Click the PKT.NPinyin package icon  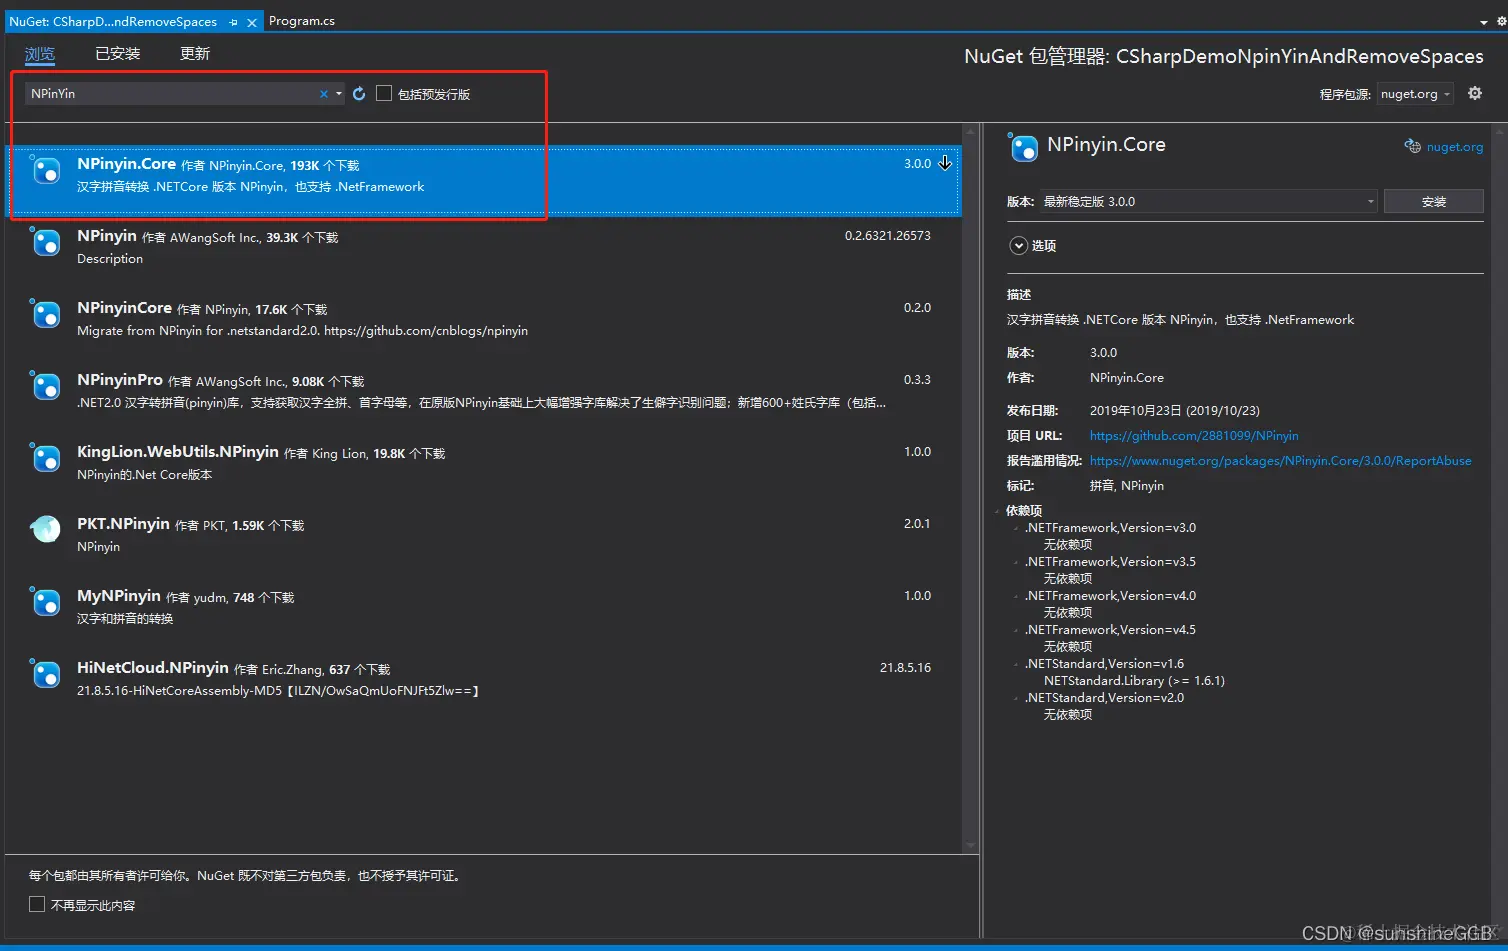pos(46,529)
